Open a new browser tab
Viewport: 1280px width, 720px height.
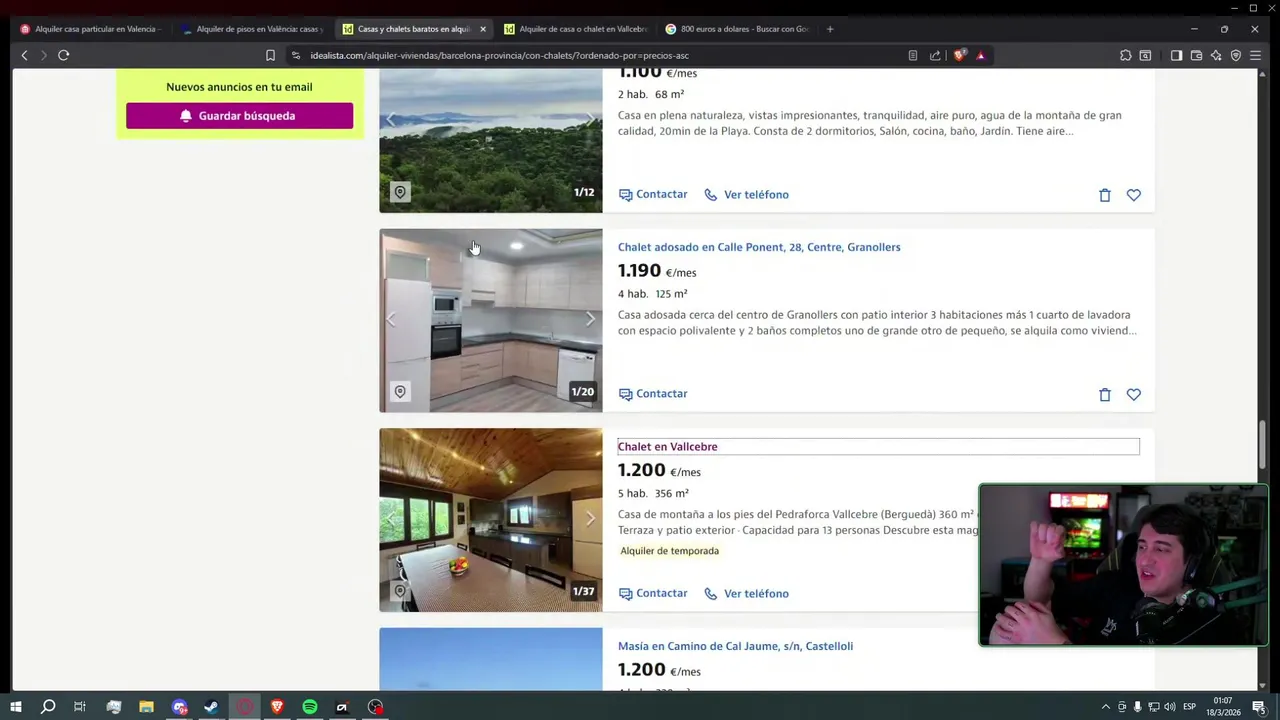pyautogui.click(x=830, y=29)
